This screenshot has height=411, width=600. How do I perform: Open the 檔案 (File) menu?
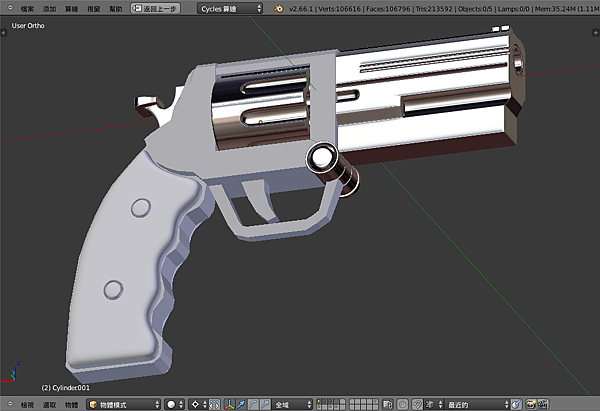point(27,8)
